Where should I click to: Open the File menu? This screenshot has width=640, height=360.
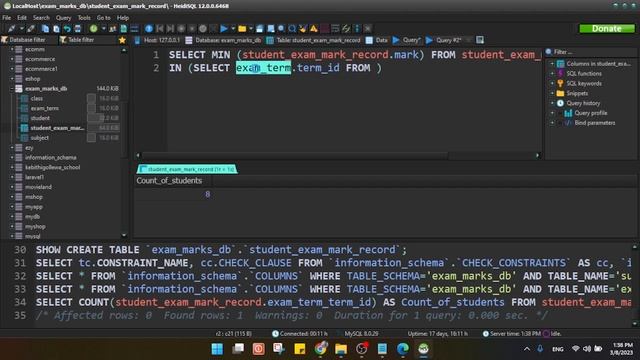[x=7, y=18]
